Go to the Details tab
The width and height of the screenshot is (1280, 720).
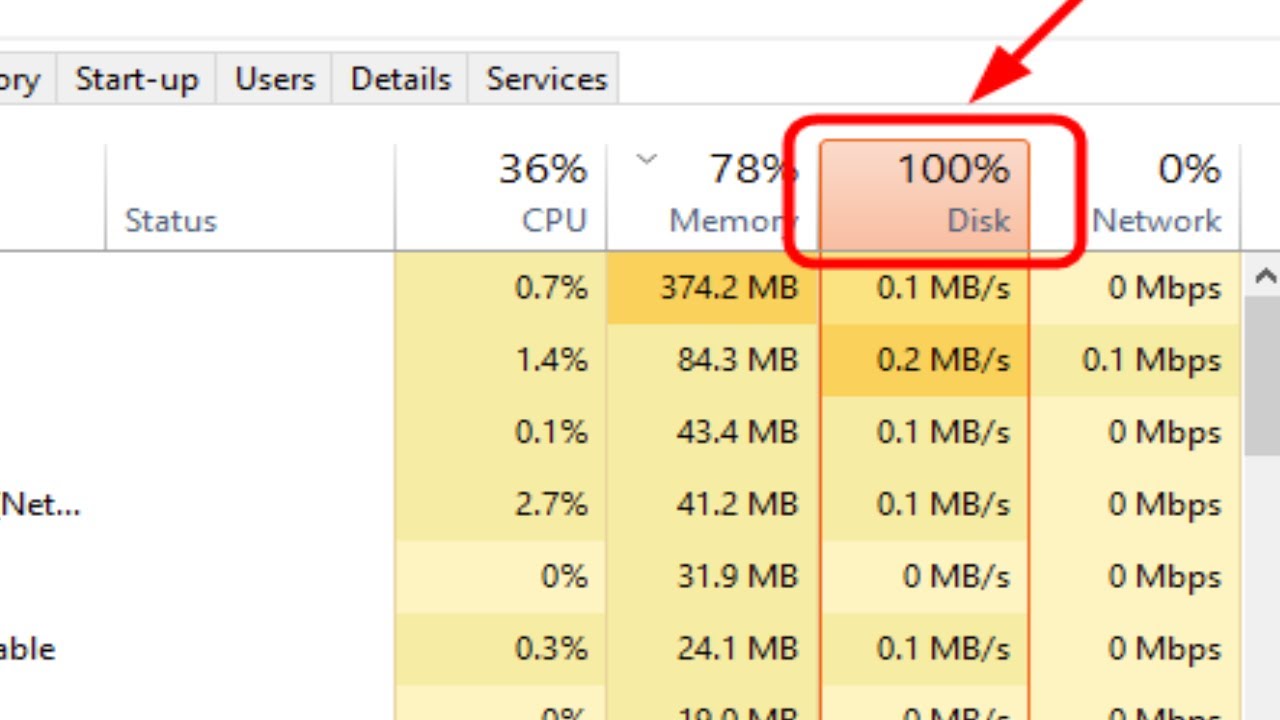pyautogui.click(x=401, y=79)
